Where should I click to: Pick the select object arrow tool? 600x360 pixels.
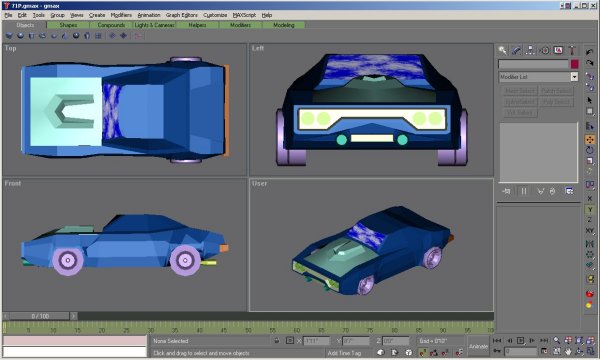(x=589, y=99)
